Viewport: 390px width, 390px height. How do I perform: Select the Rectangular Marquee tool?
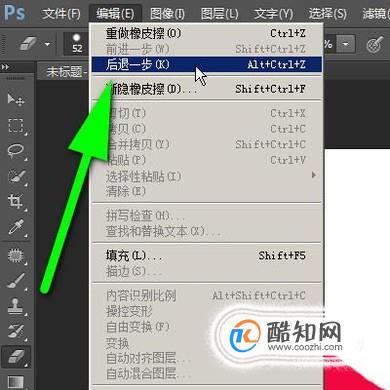click(x=16, y=126)
